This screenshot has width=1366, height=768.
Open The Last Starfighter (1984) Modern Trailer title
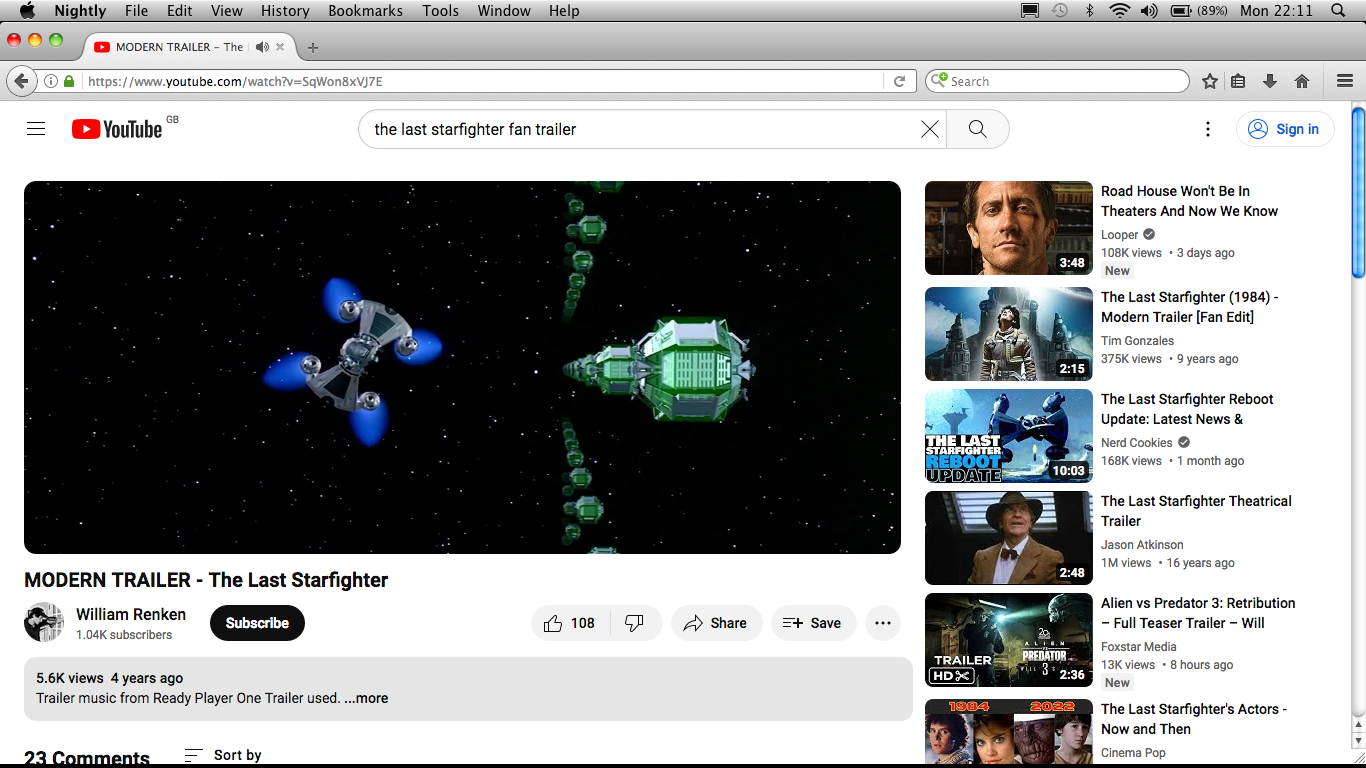pyautogui.click(x=1190, y=307)
